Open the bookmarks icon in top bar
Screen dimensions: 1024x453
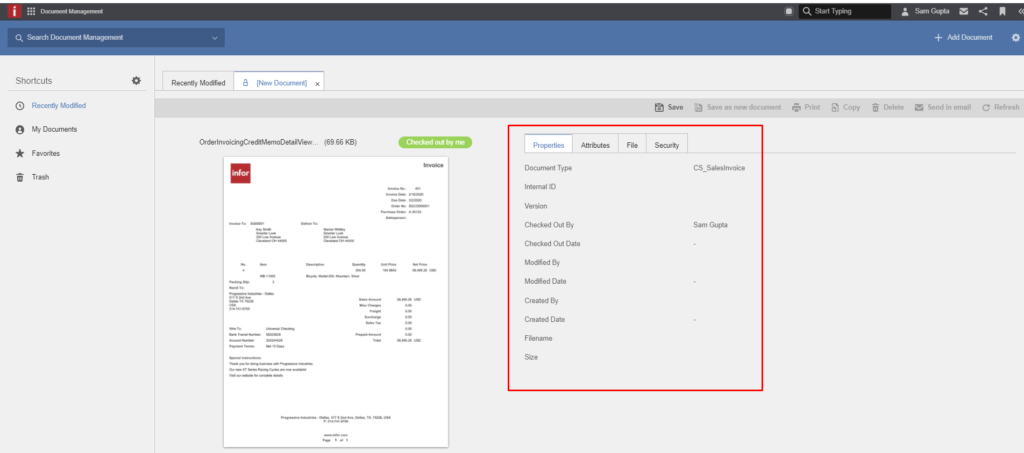click(x=1002, y=11)
